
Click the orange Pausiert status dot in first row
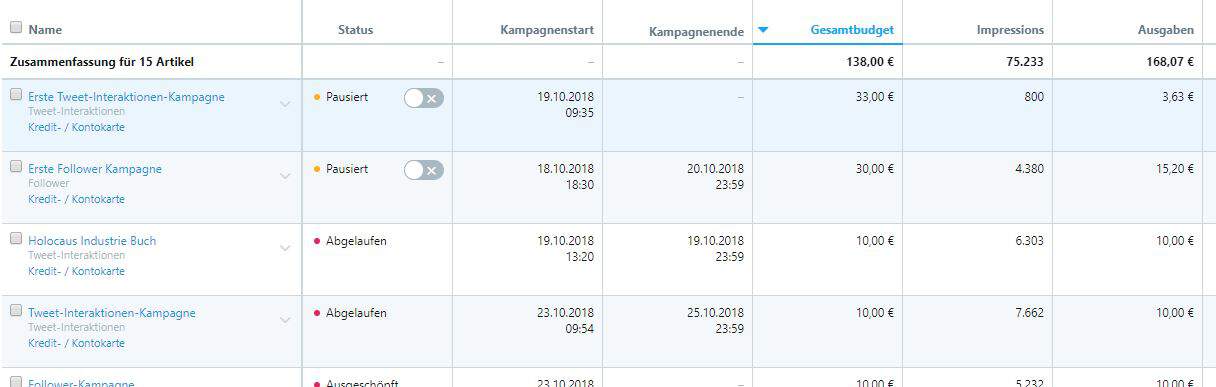[317, 98]
